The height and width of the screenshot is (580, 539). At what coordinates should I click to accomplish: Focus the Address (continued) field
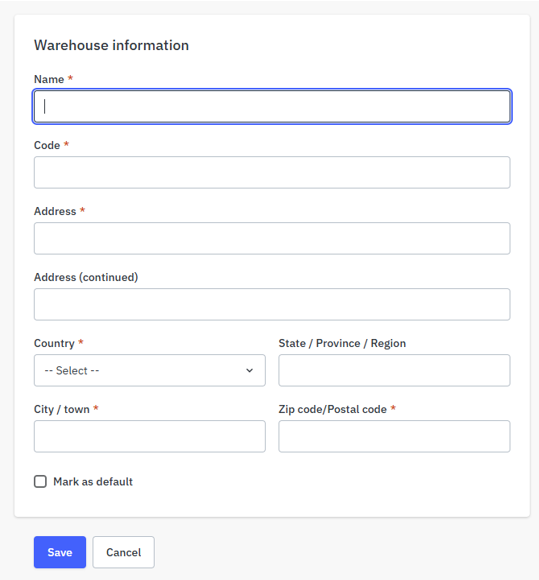pos(272,304)
